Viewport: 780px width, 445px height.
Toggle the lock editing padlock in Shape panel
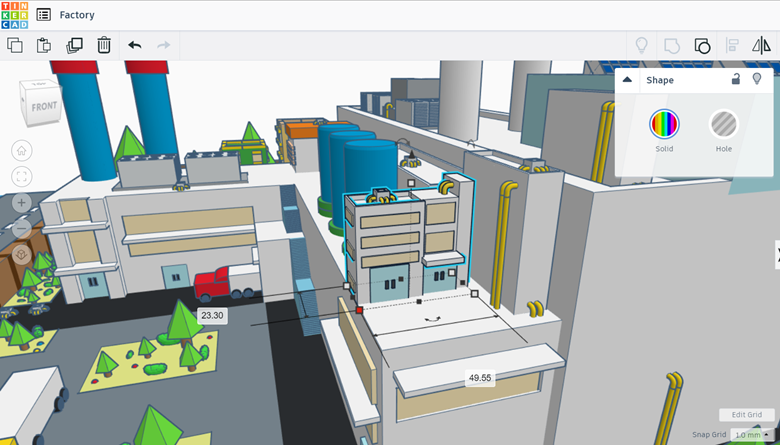(736, 79)
